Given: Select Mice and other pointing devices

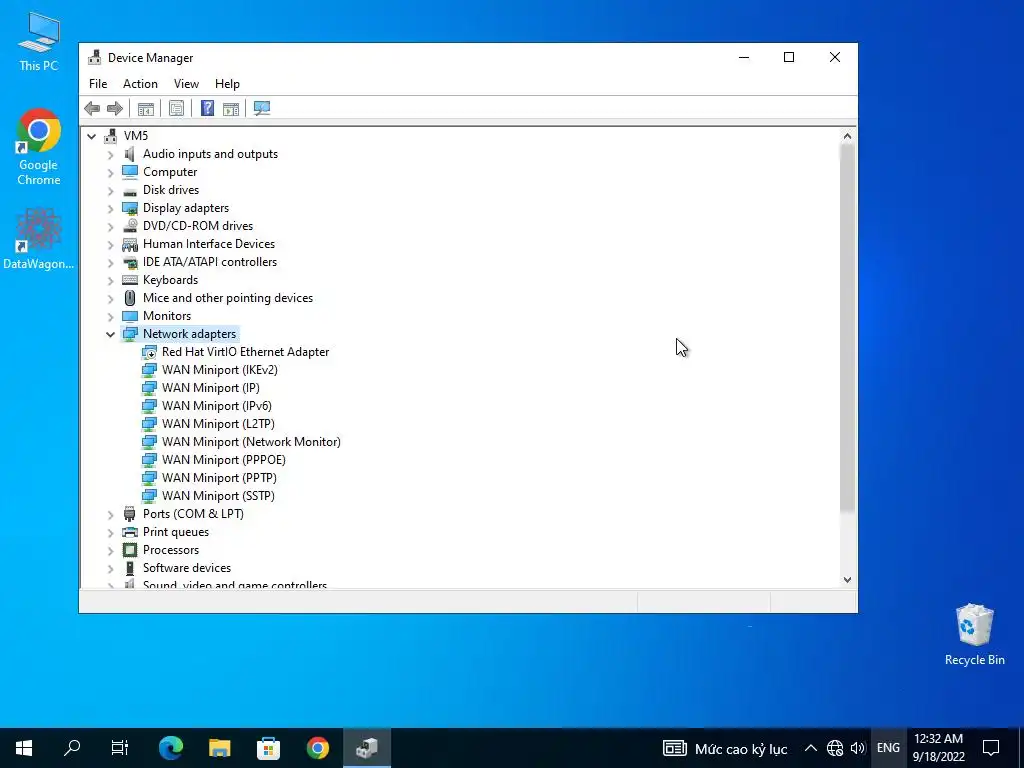Looking at the screenshot, I should pos(227,298).
